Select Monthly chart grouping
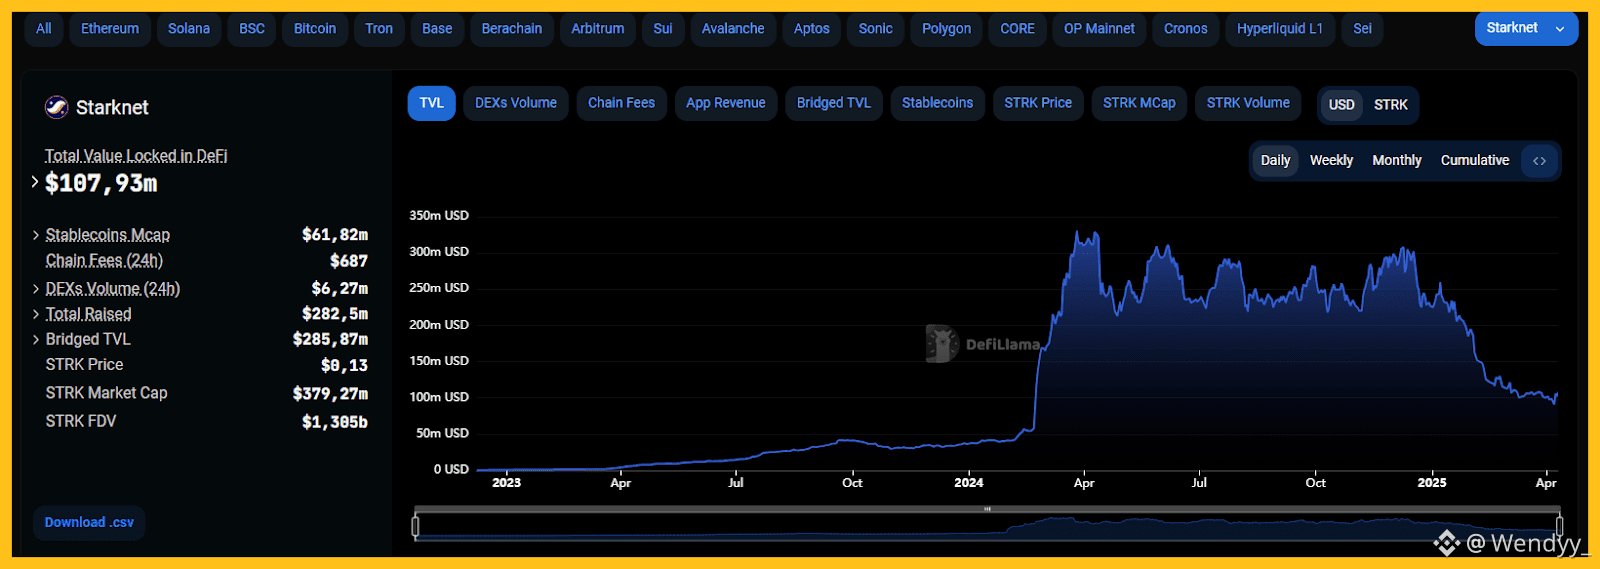This screenshot has height=569, width=1600. click(1396, 161)
